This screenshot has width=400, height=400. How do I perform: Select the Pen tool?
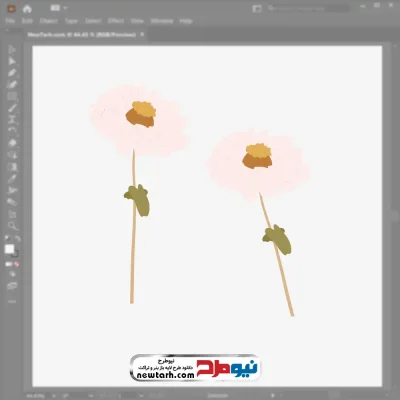coord(12,73)
